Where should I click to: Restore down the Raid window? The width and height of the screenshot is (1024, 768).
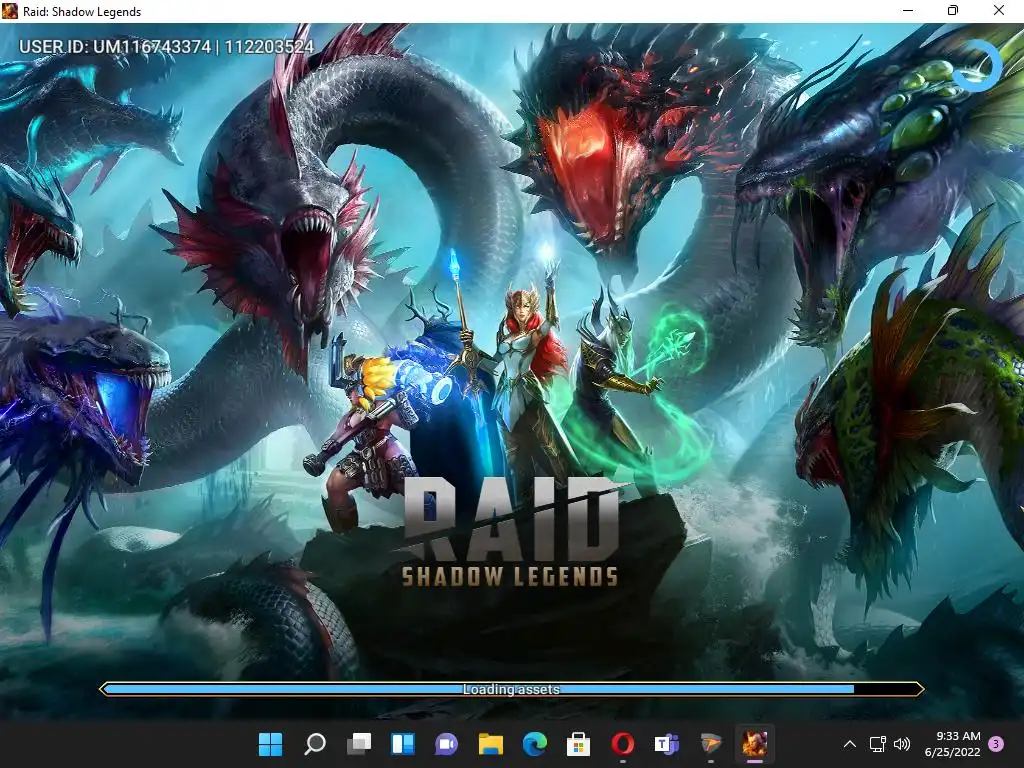pyautogui.click(x=953, y=10)
